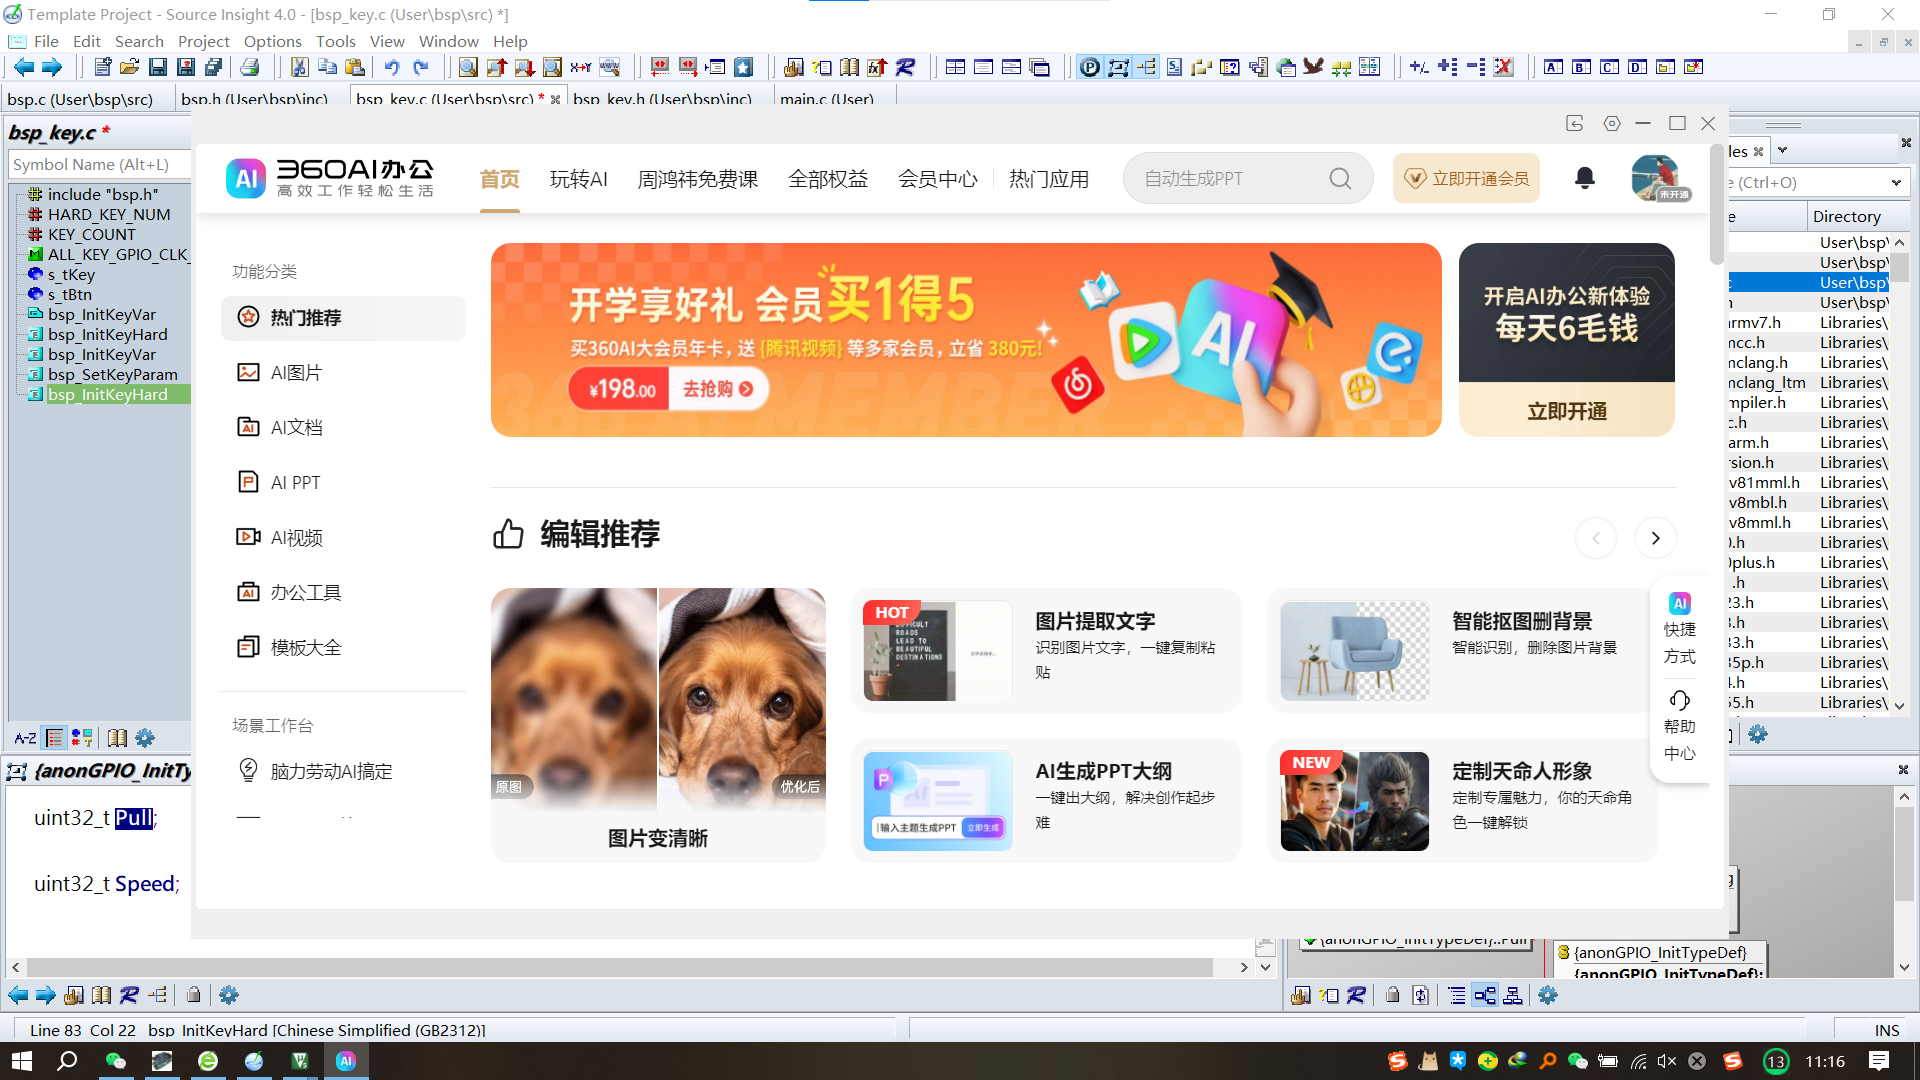Toggle the Project Window P button
1920x1080 pixels.
(1090, 67)
